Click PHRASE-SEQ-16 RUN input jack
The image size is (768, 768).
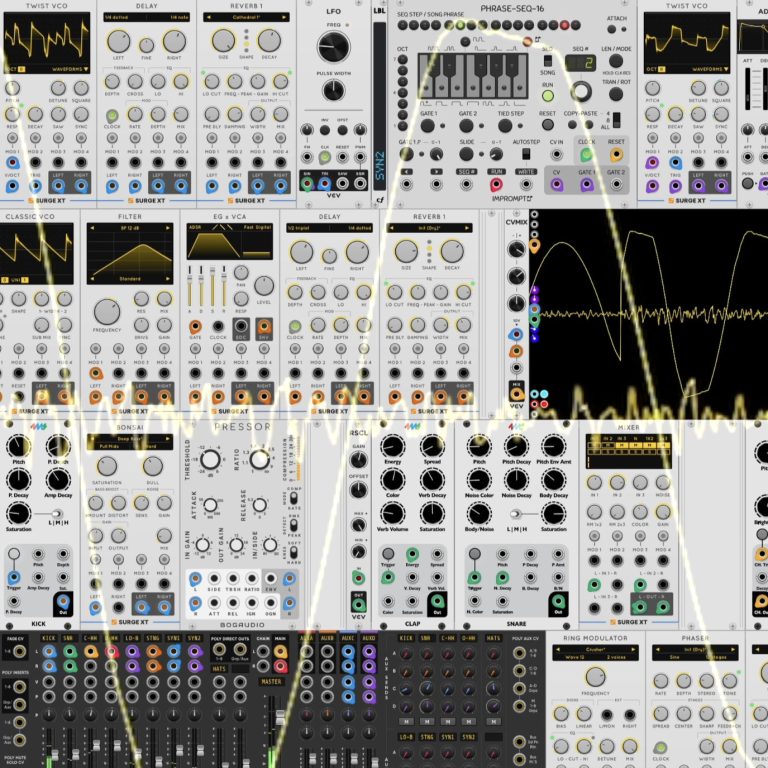496,185
